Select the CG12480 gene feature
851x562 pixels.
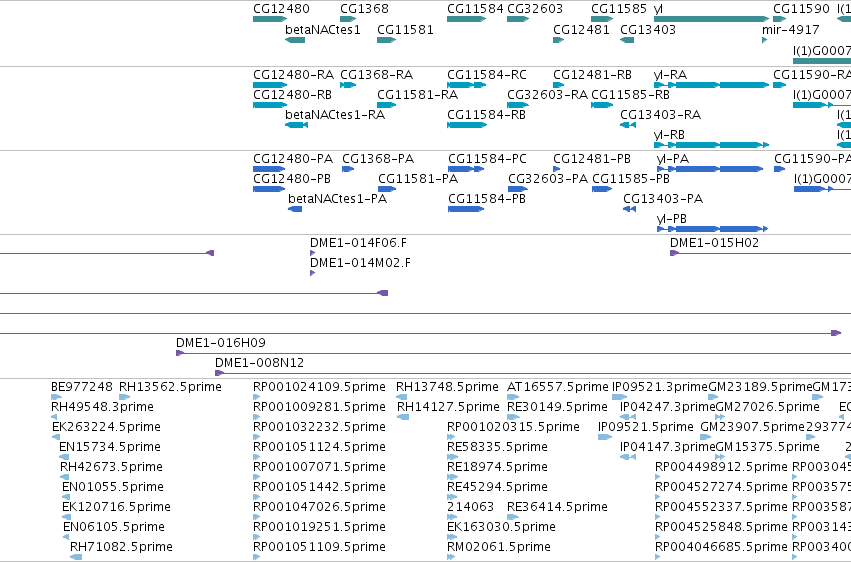point(270,19)
